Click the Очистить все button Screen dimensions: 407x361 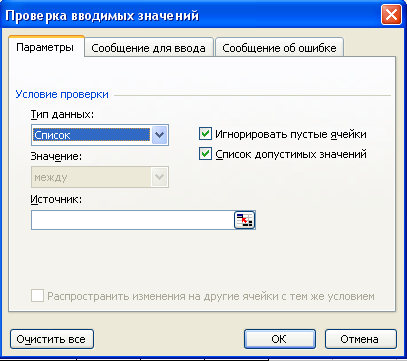pyautogui.click(x=51, y=339)
